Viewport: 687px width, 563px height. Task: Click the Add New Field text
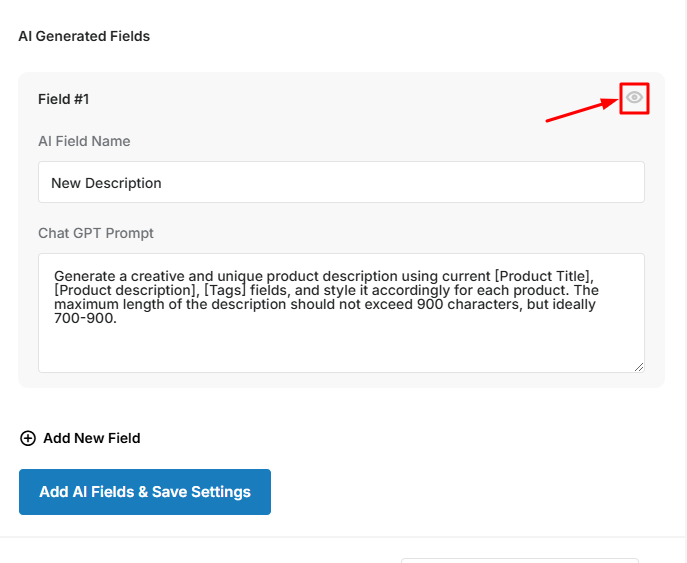92,438
